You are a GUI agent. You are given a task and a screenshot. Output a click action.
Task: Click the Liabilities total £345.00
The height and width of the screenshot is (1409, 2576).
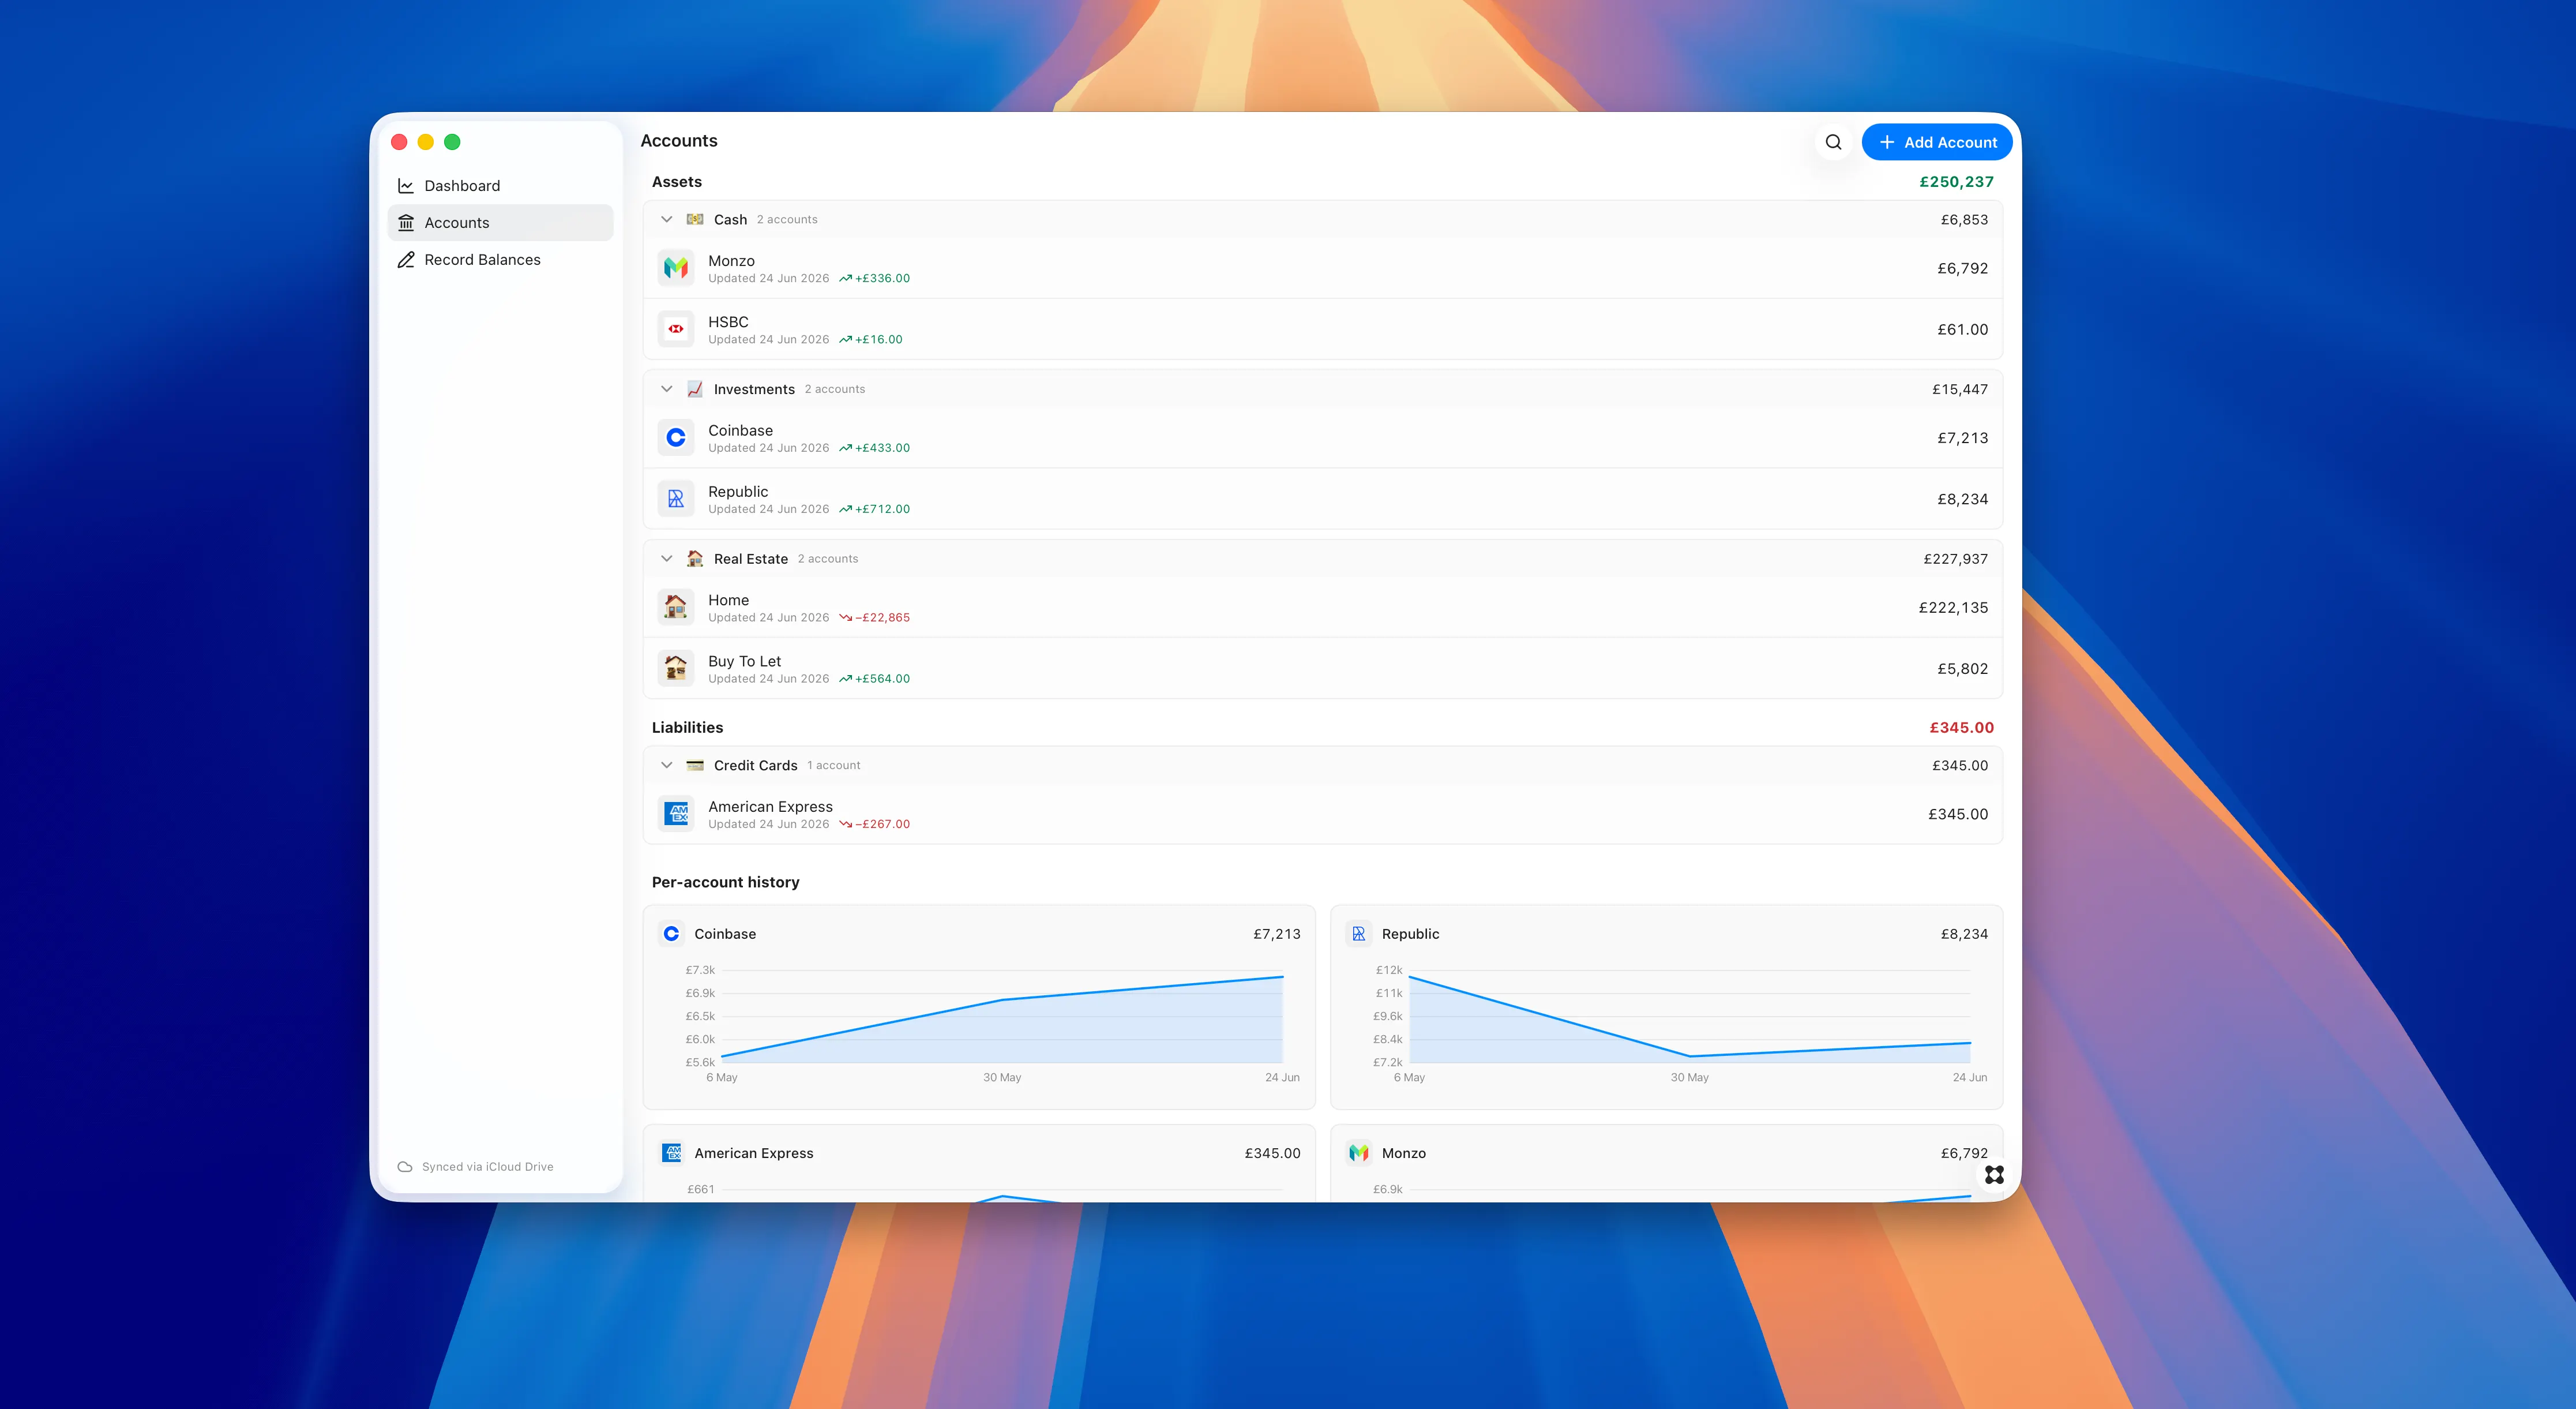pos(1961,728)
